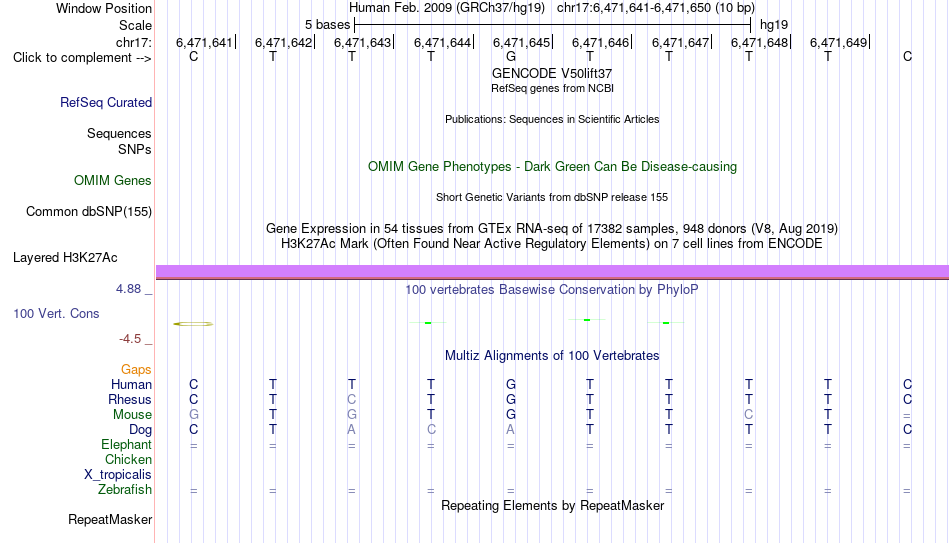This screenshot has height=543, width=950.
Task: Click the Scale label
Action: (135, 25)
